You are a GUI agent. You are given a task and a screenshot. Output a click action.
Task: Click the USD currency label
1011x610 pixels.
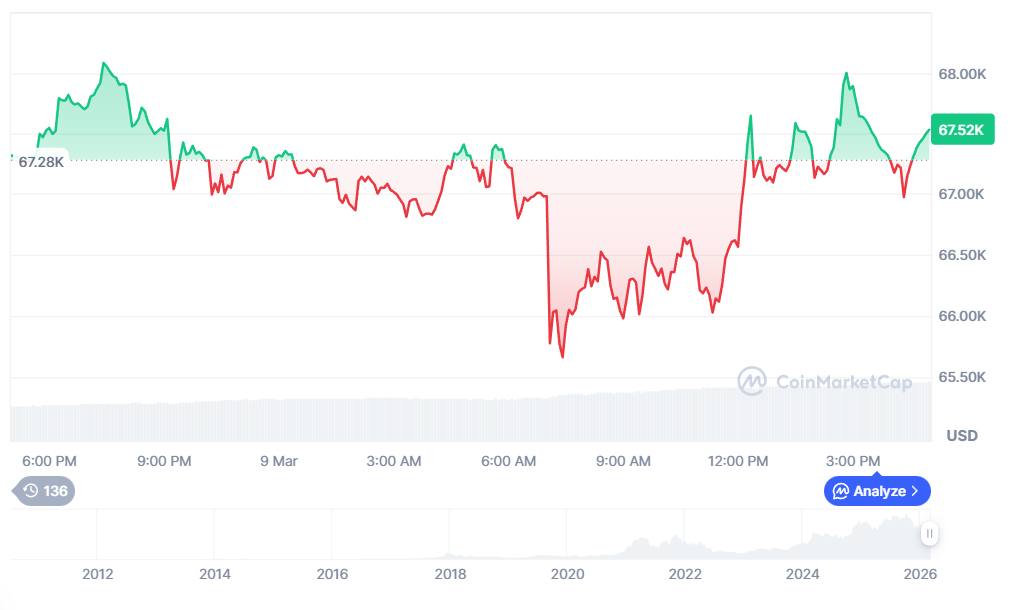(x=962, y=436)
